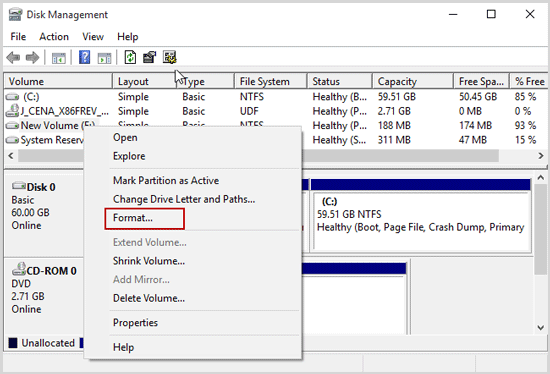The height and width of the screenshot is (374, 550).
Task: Select the Format... context menu entry
Action: pyautogui.click(x=133, y=218)
